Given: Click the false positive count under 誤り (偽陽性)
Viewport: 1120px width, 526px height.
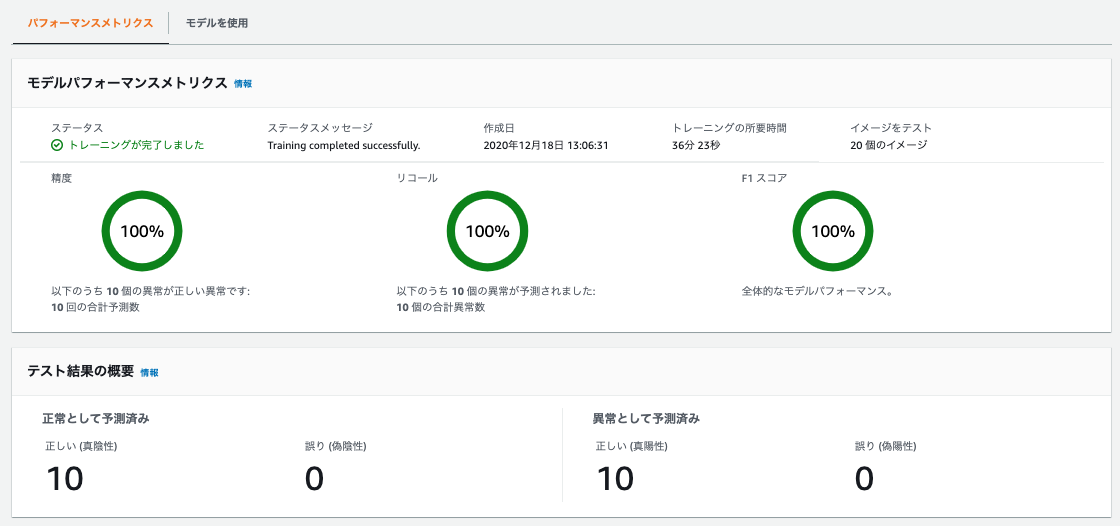Looking at the screenshot, I should click(x=864, y=479).
